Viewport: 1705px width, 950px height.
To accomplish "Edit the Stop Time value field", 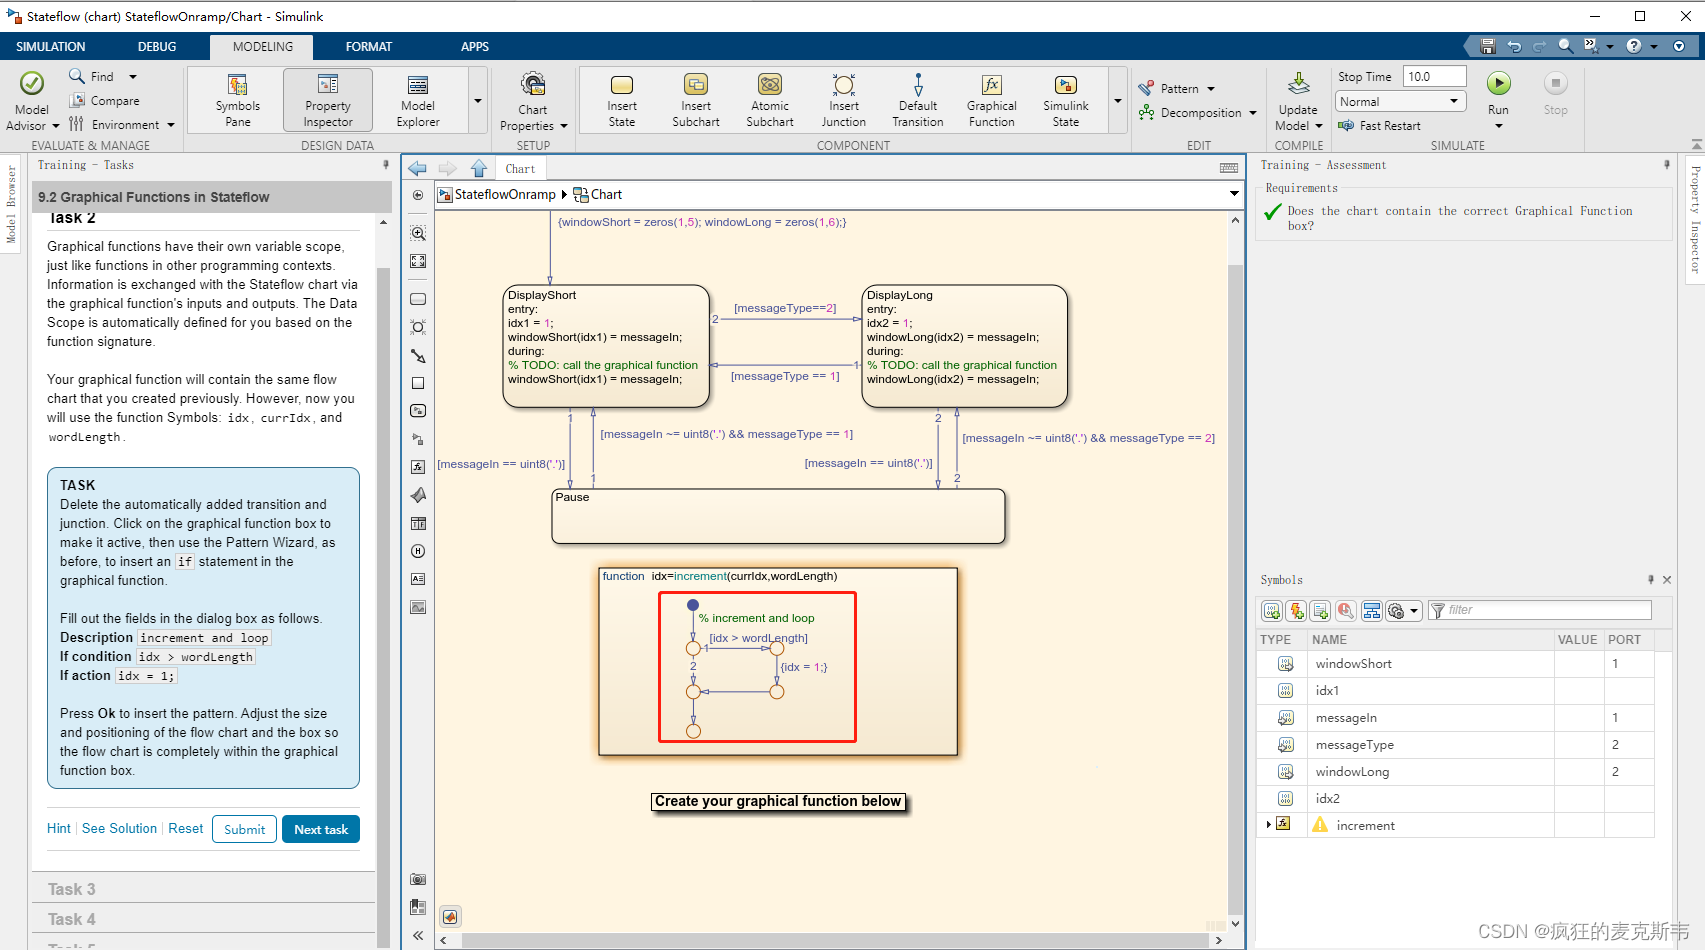I will [x=1433, y=75].
